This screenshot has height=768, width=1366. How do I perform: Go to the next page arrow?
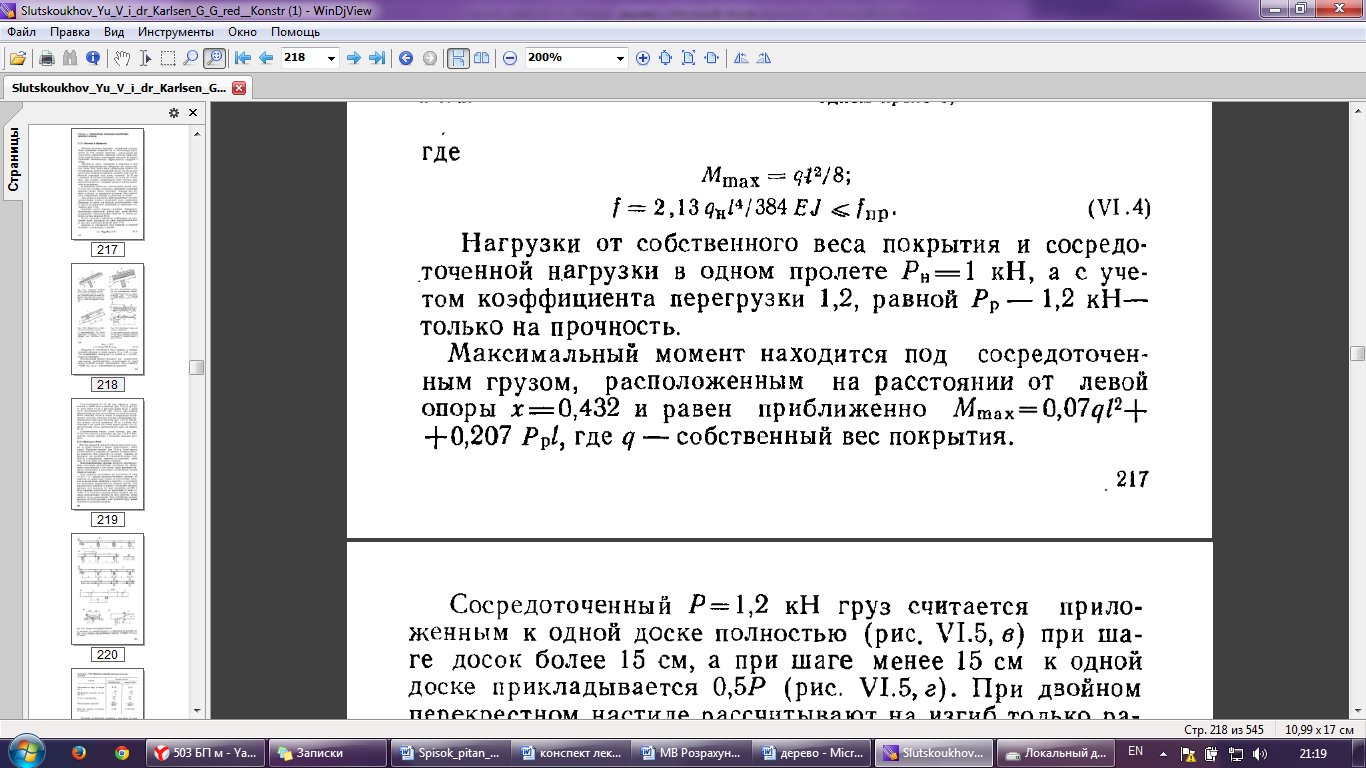[353, 58]
